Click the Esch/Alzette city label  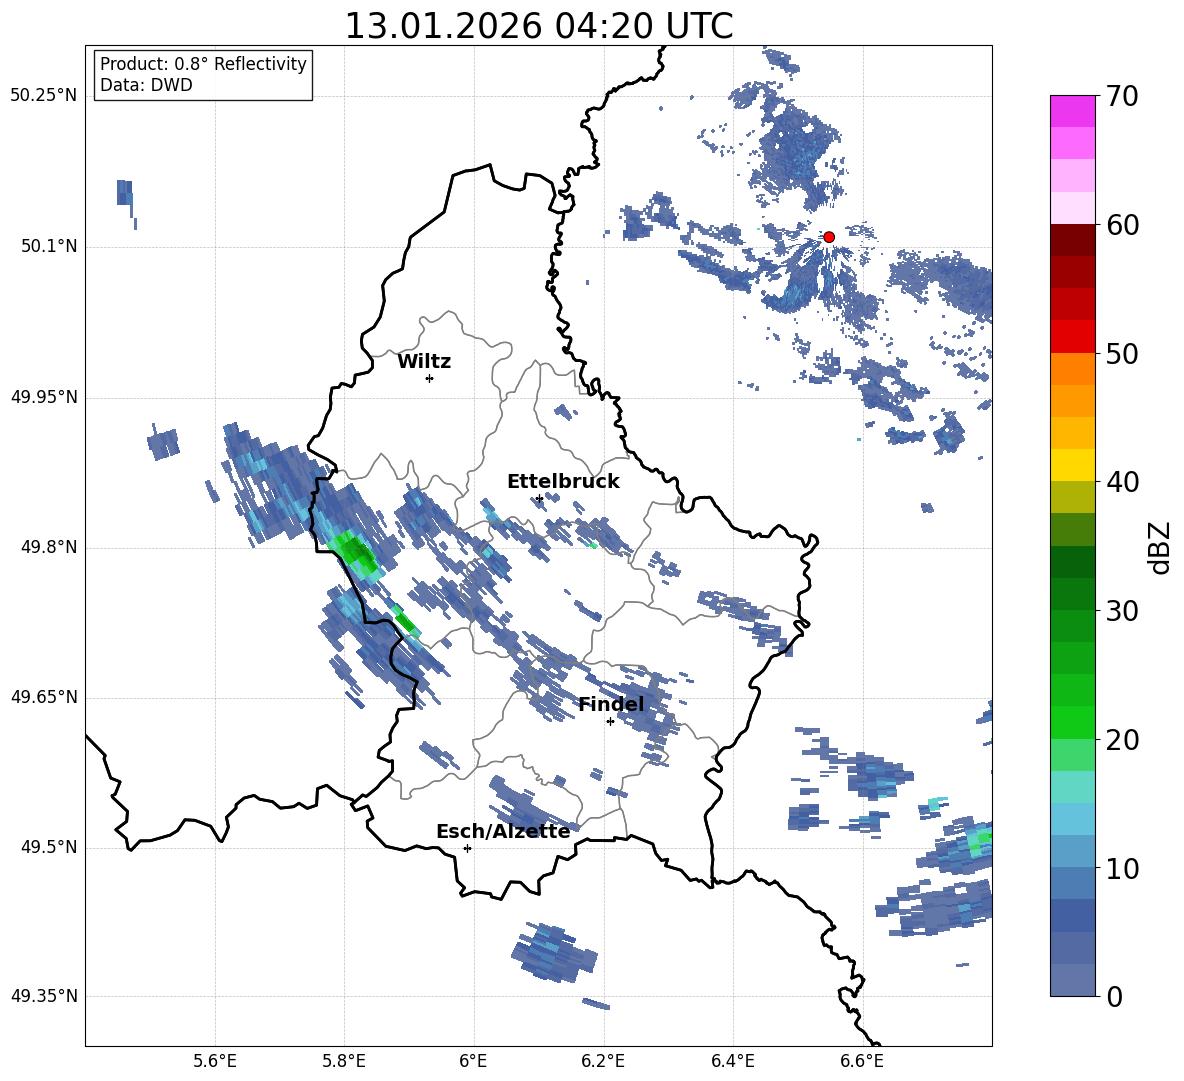point(503,831)
